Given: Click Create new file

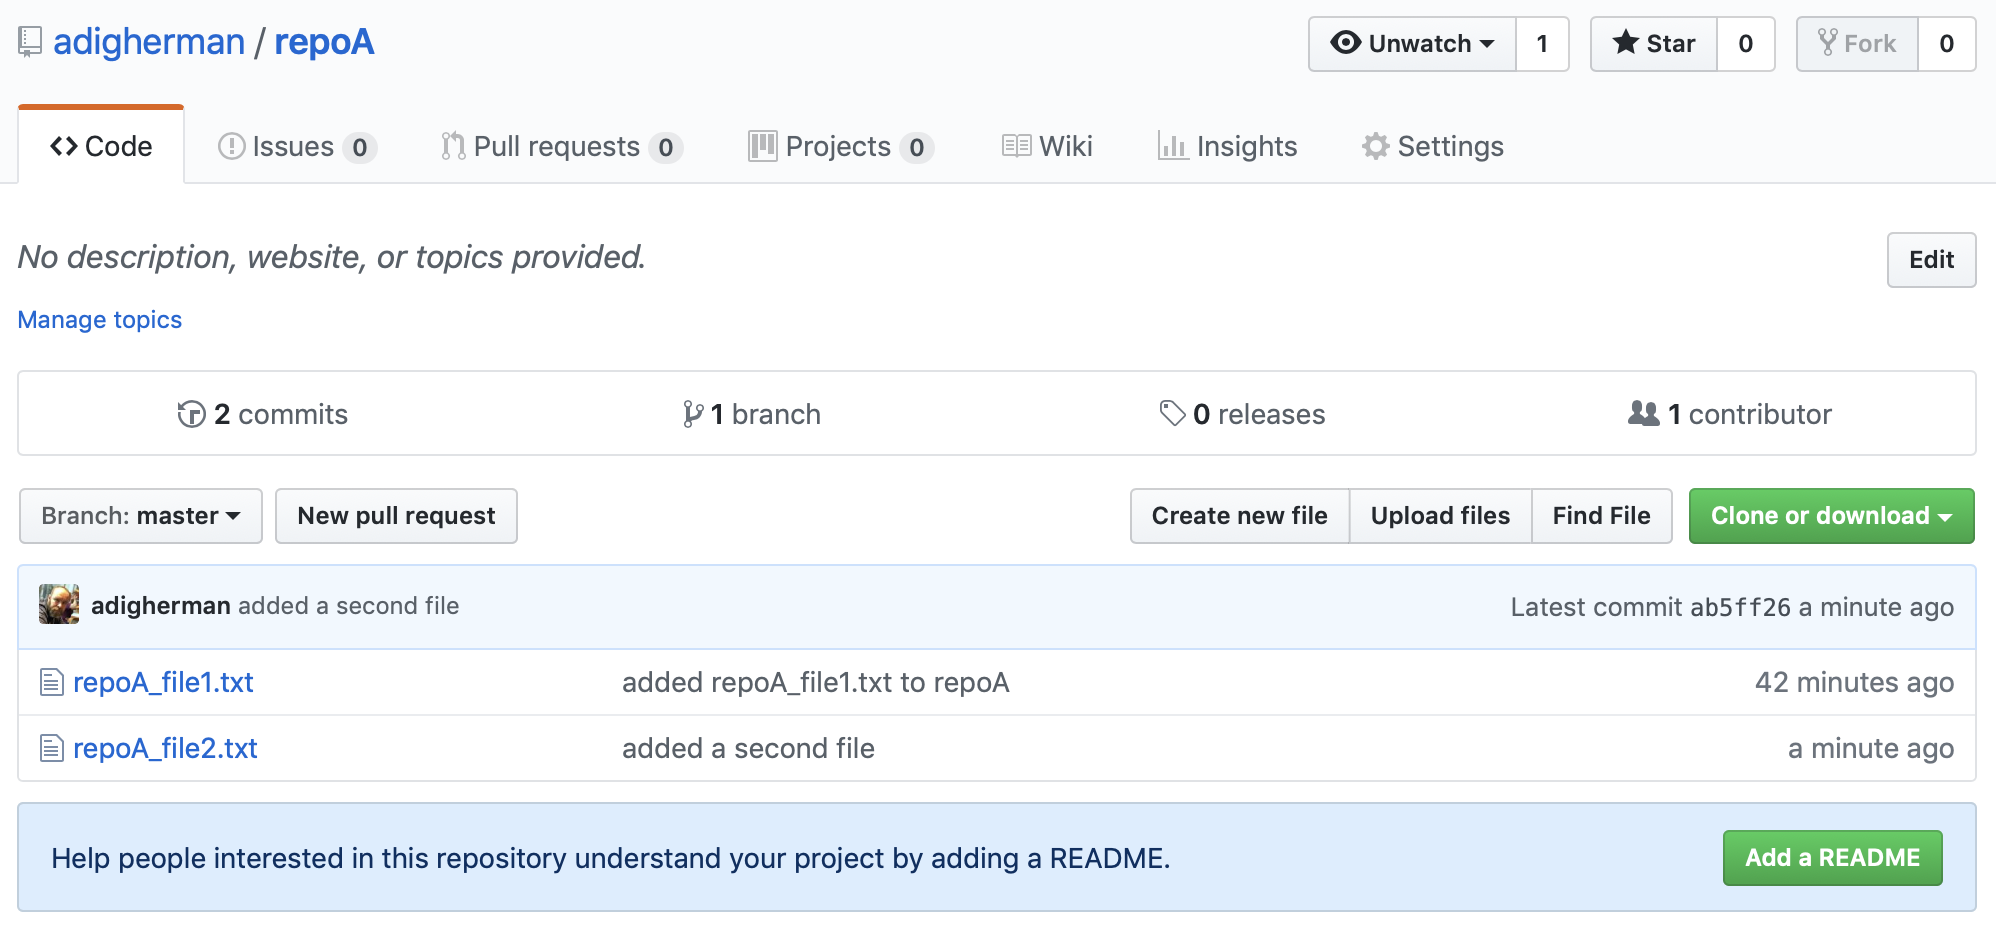Looking at the screenshot, I should 1240,516.
